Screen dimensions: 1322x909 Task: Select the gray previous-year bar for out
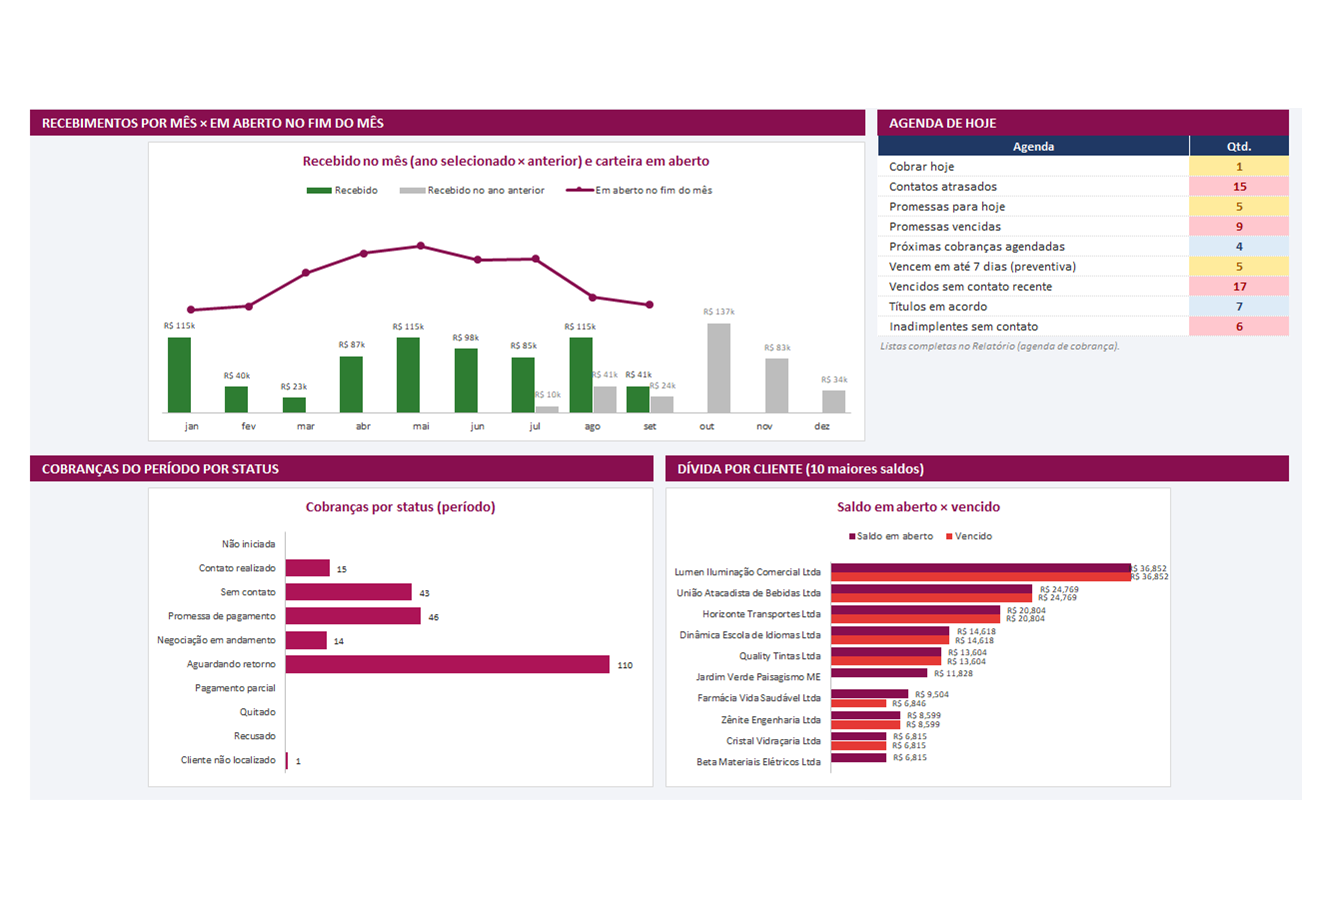click(x=719, y=368)
